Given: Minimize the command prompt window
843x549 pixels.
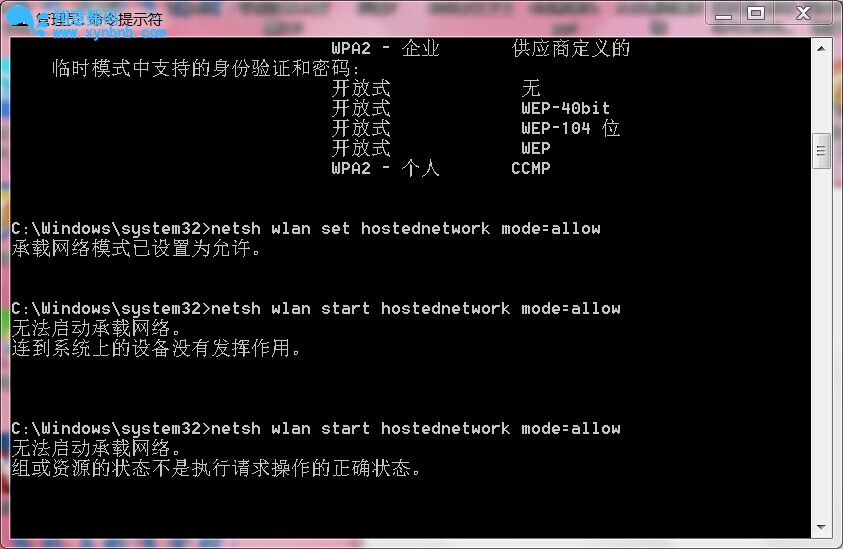Looking at the screenshot, I should coord(724,13).
